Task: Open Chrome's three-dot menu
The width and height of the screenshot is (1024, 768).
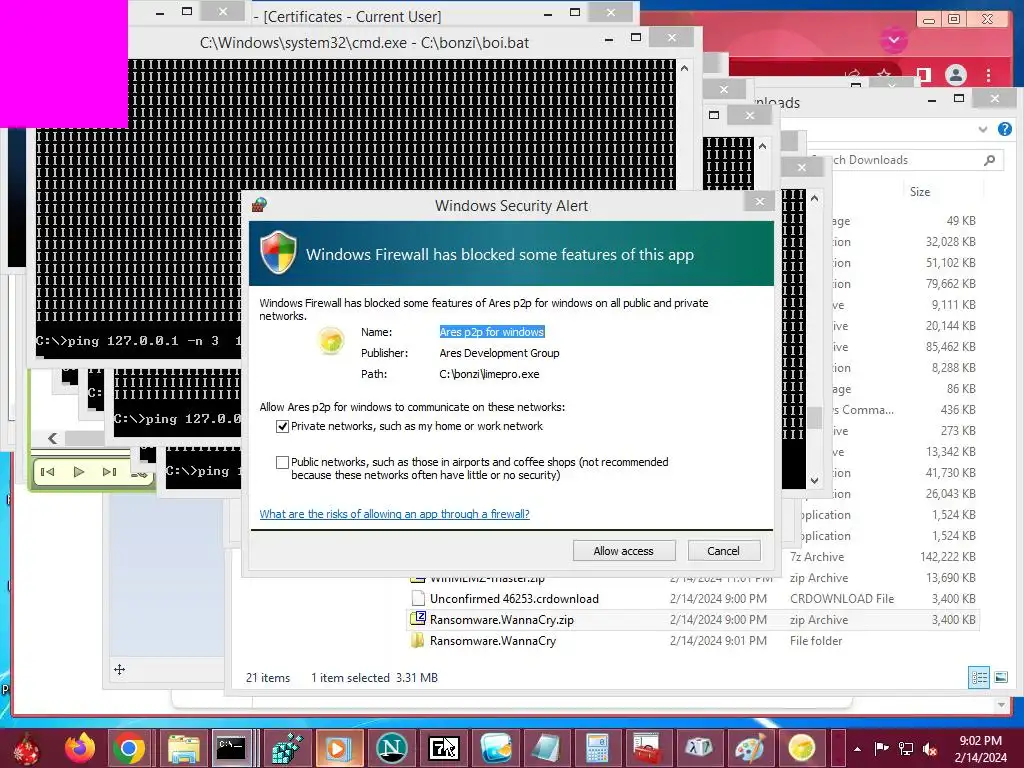Action: click(x=989, y=75)
